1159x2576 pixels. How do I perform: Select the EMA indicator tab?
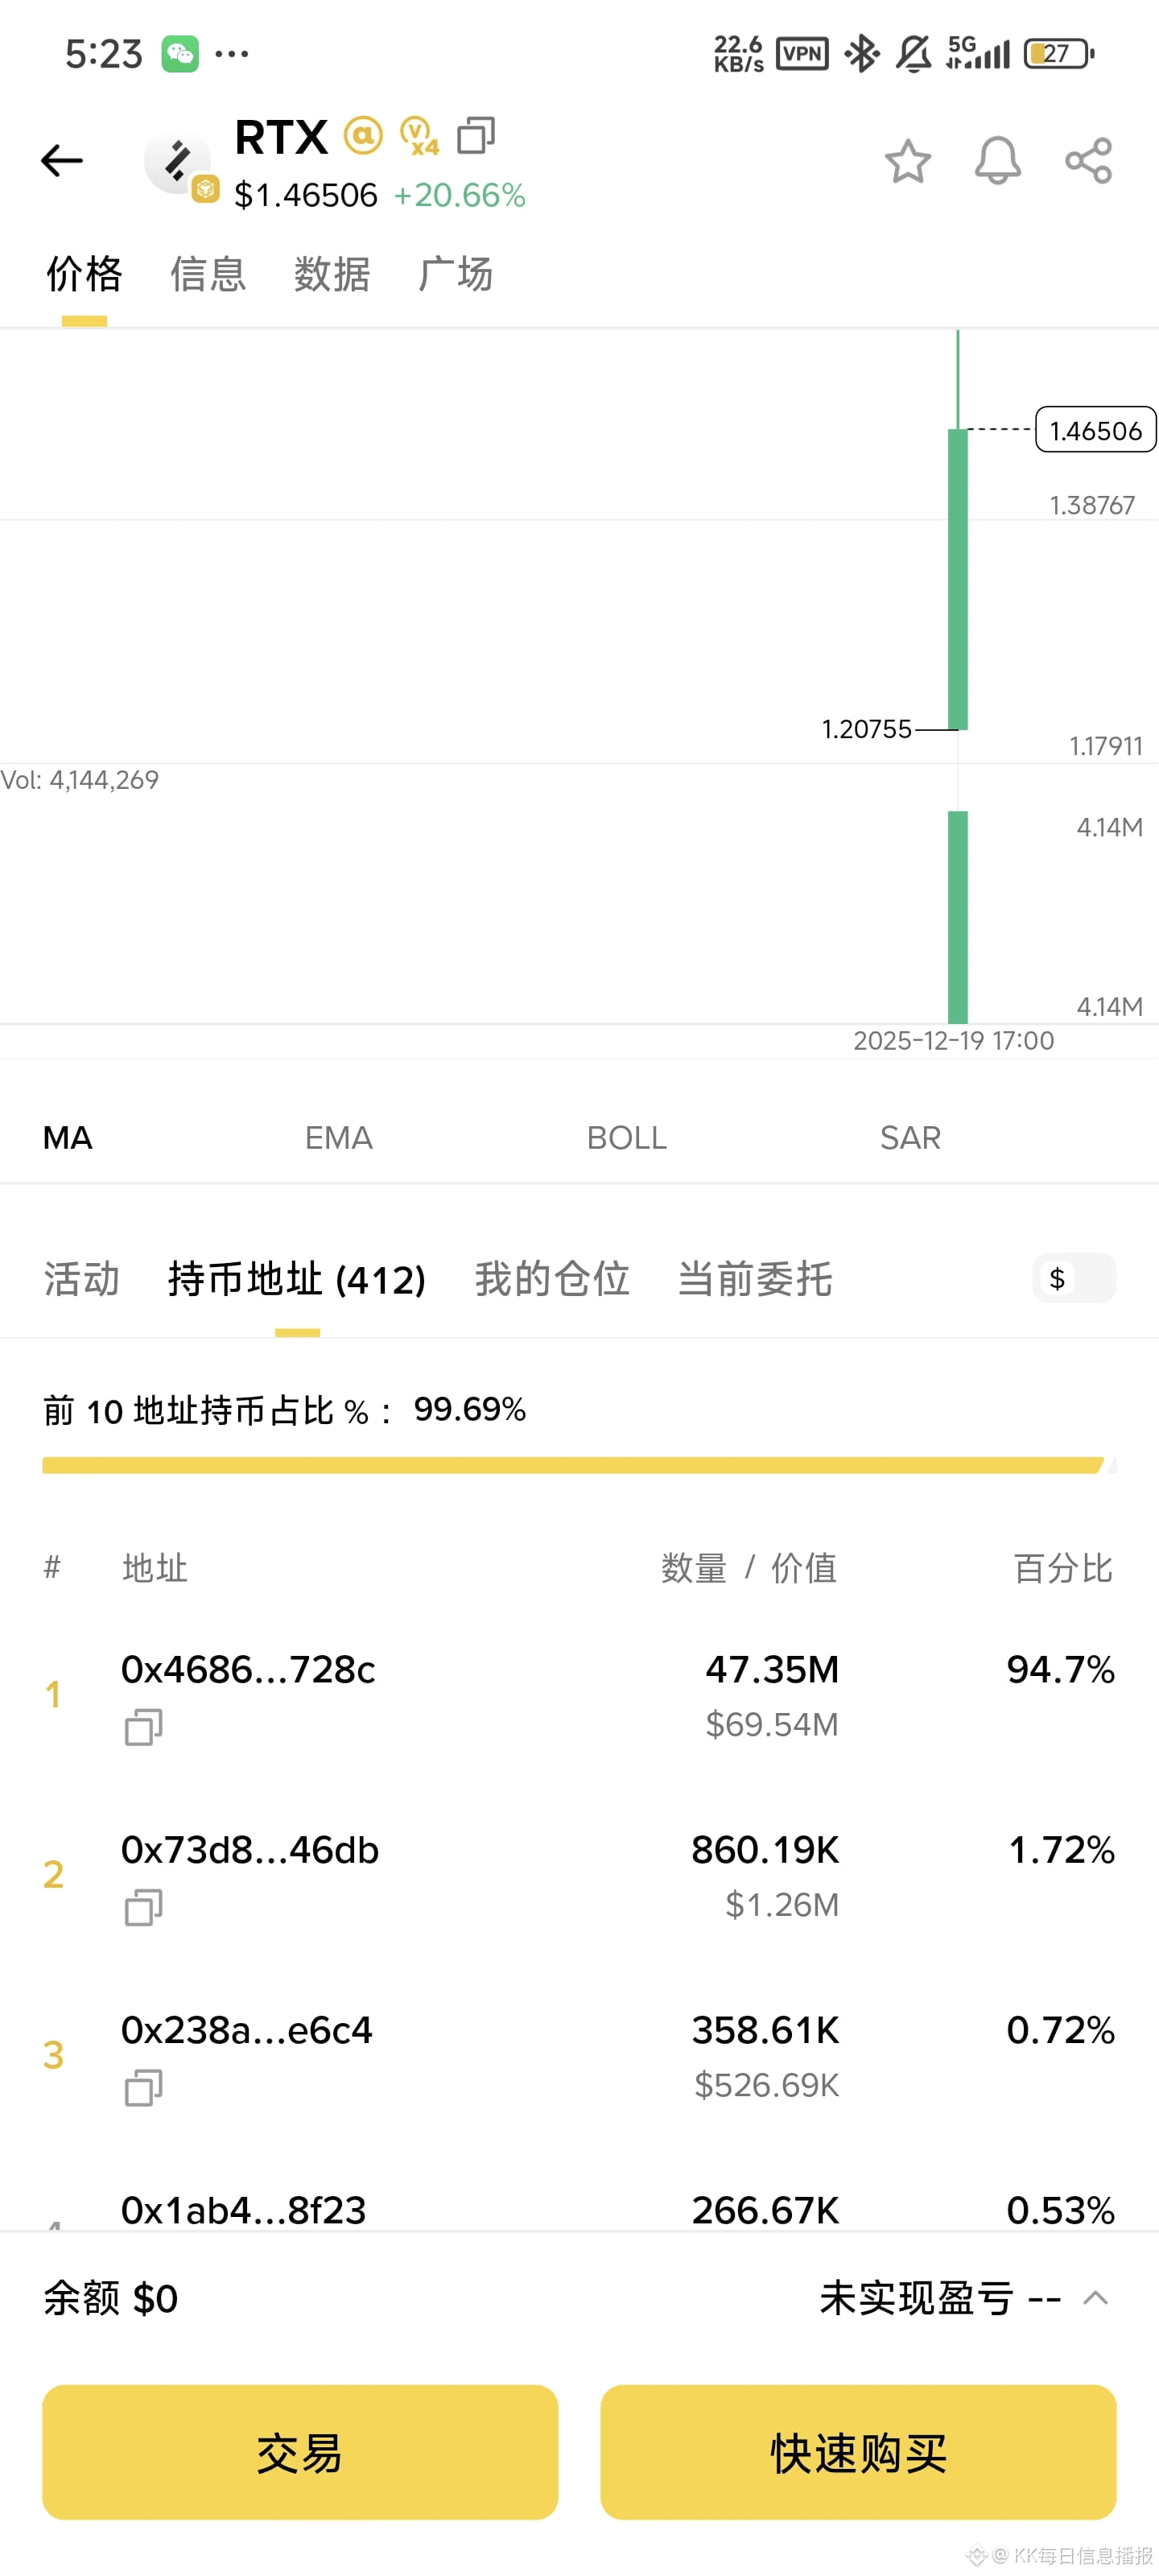click(x=338, y=1137)
